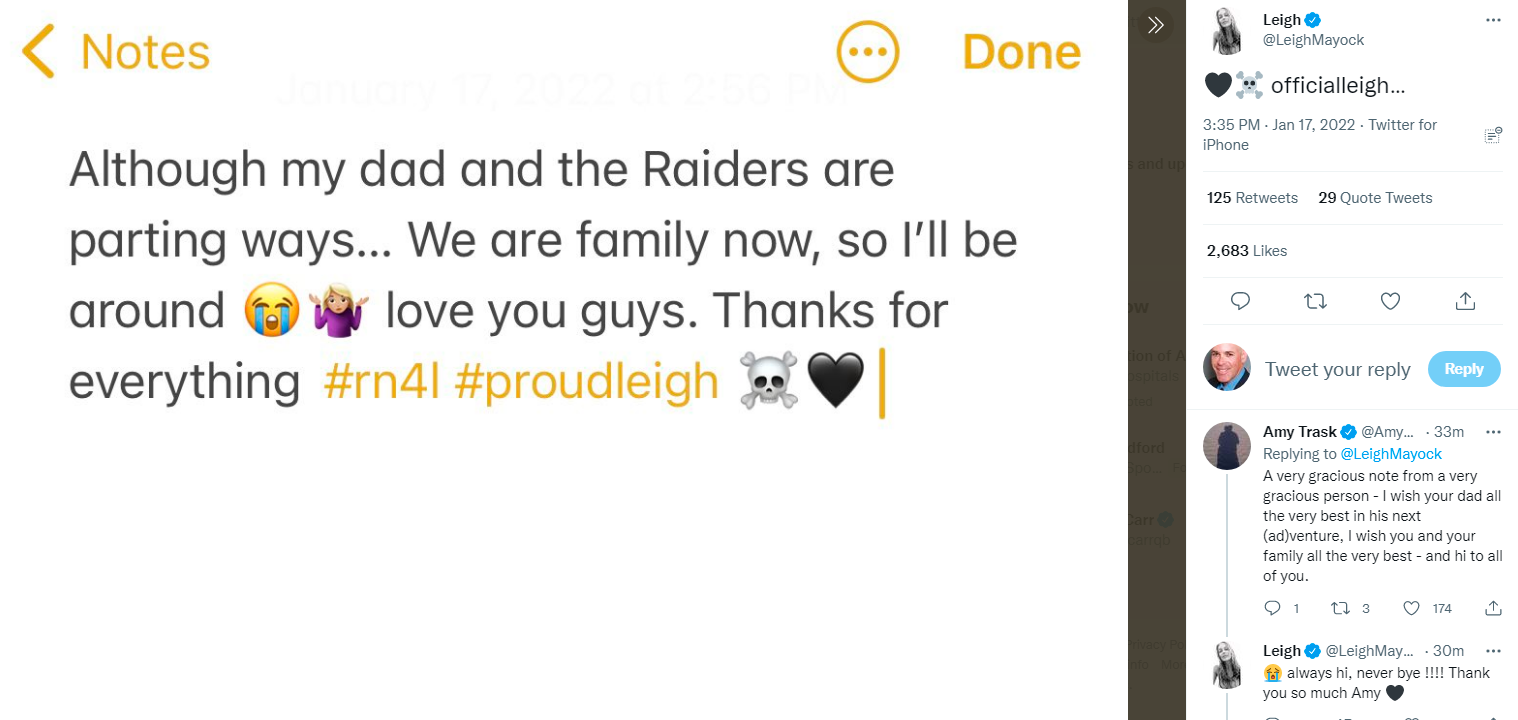Share Leigh's main tweet

pos(1465,300)
